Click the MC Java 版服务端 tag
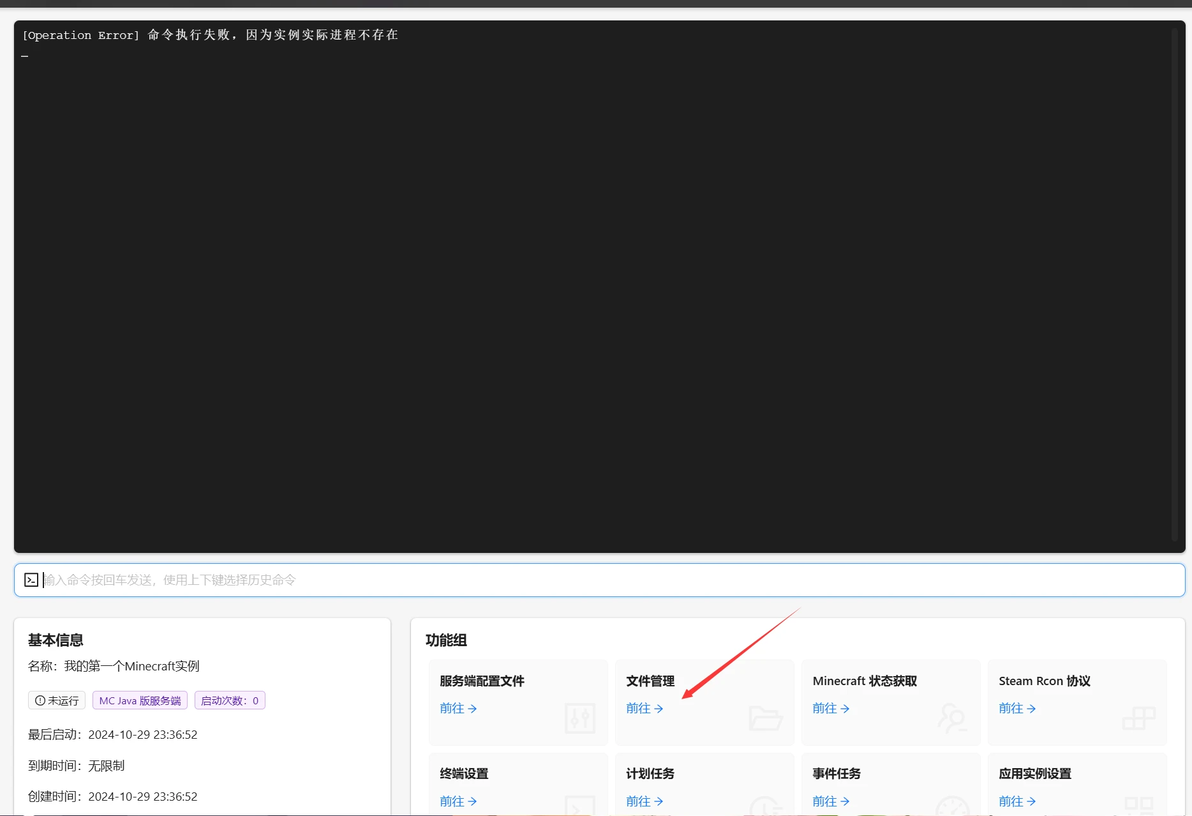This screenshot has height=816, width=1192. [140, 700]
